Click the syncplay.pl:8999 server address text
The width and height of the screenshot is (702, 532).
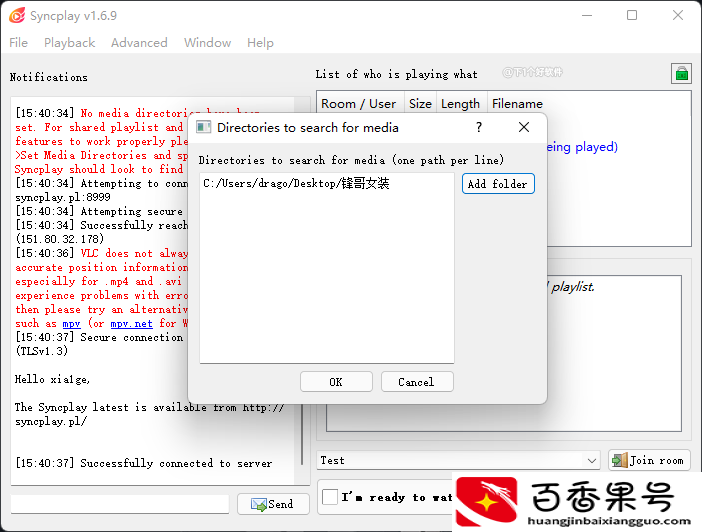[63, 197]
